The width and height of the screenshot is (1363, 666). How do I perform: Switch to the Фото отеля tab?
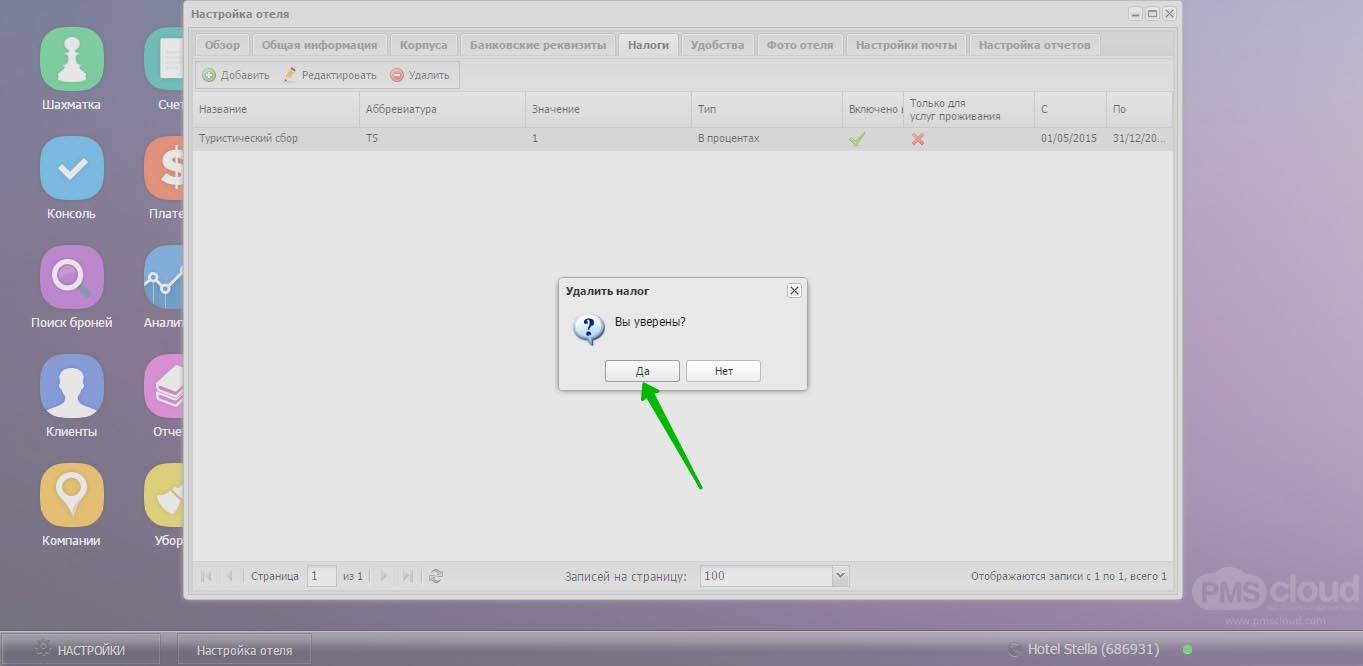(x=800, y=45)
